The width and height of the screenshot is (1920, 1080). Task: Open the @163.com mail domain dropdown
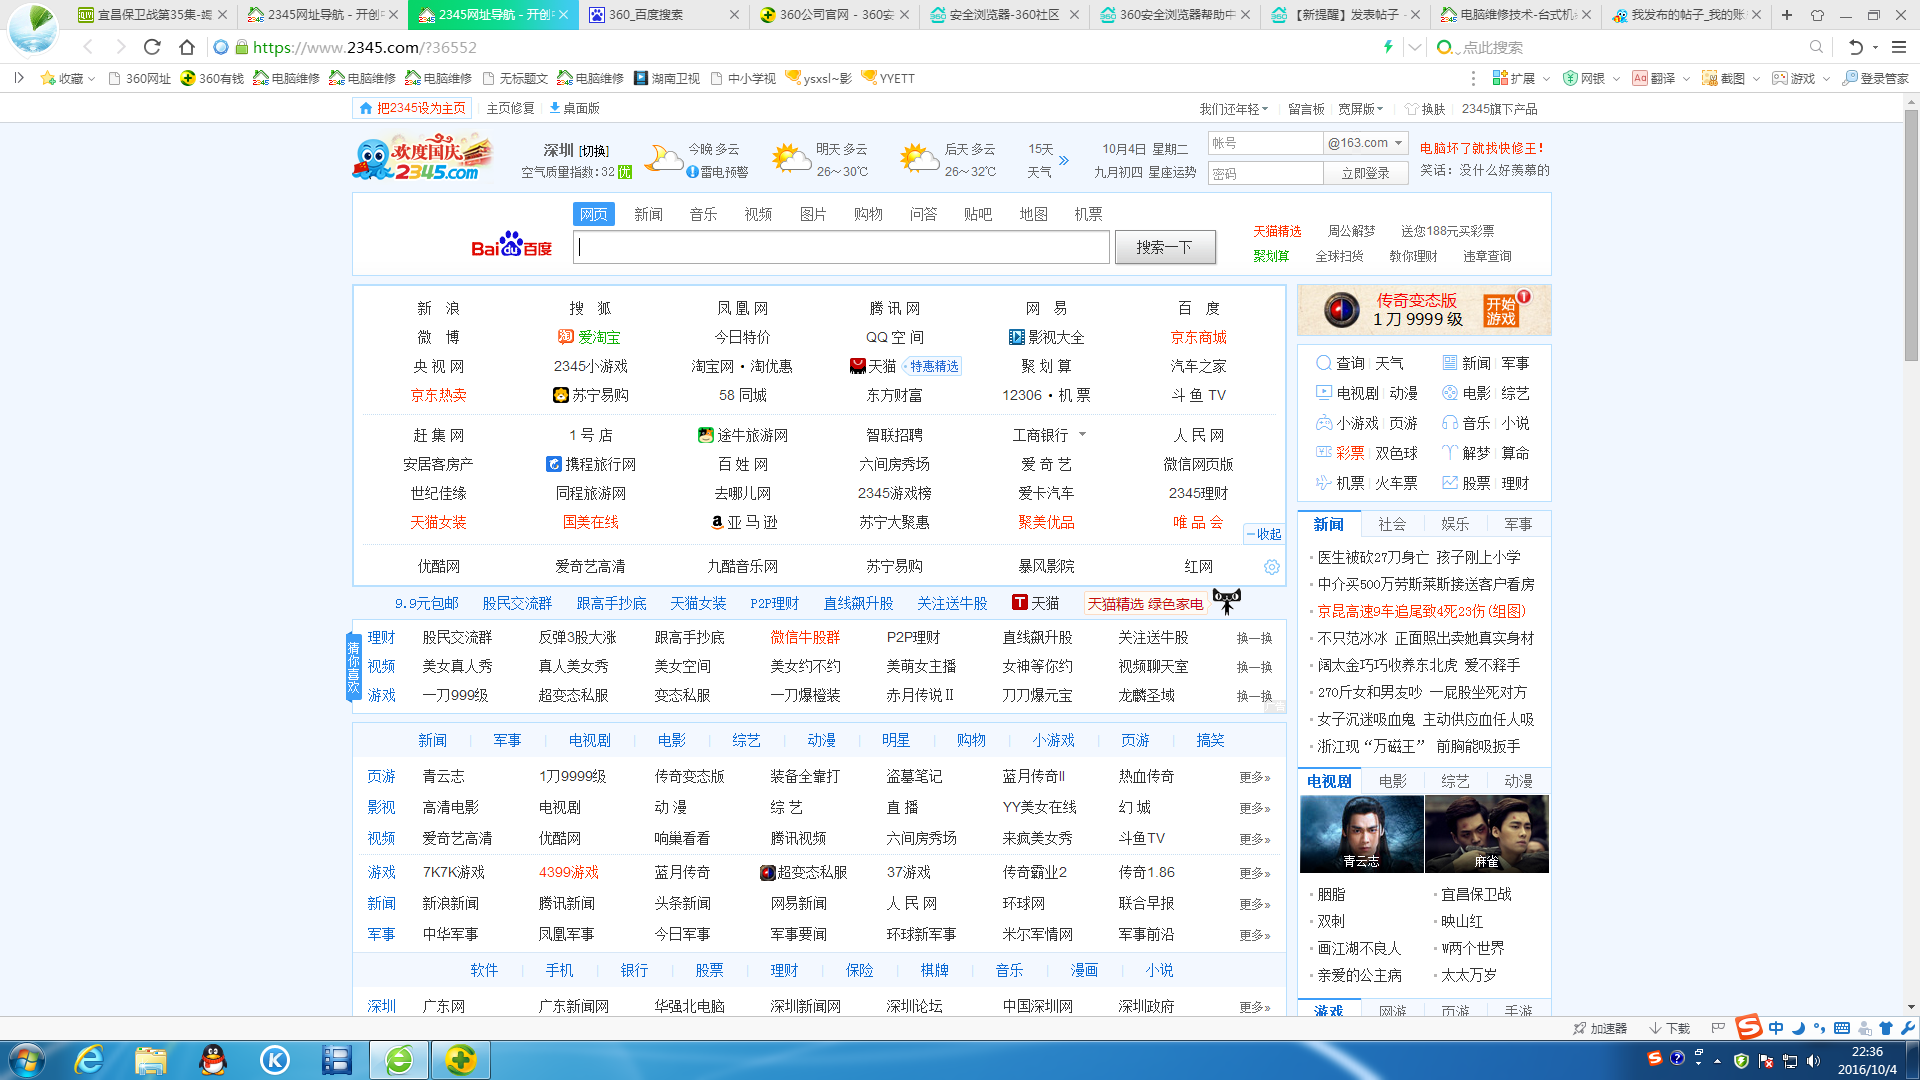coord(1365,143)
